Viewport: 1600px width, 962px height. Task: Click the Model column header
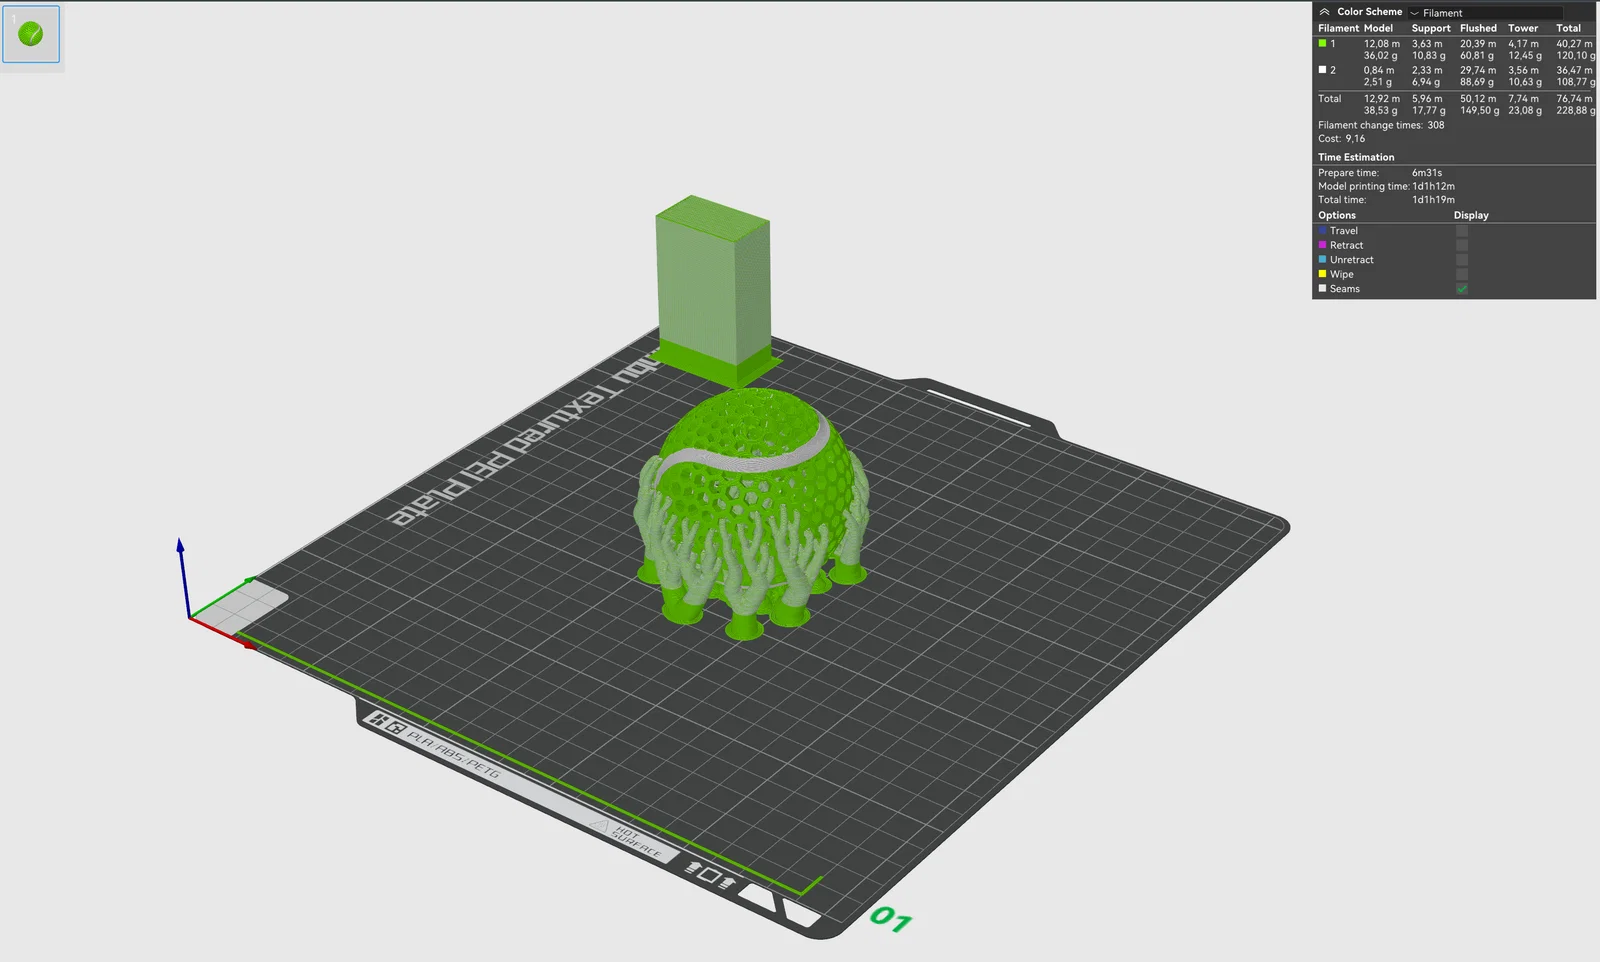(1378, 28)
